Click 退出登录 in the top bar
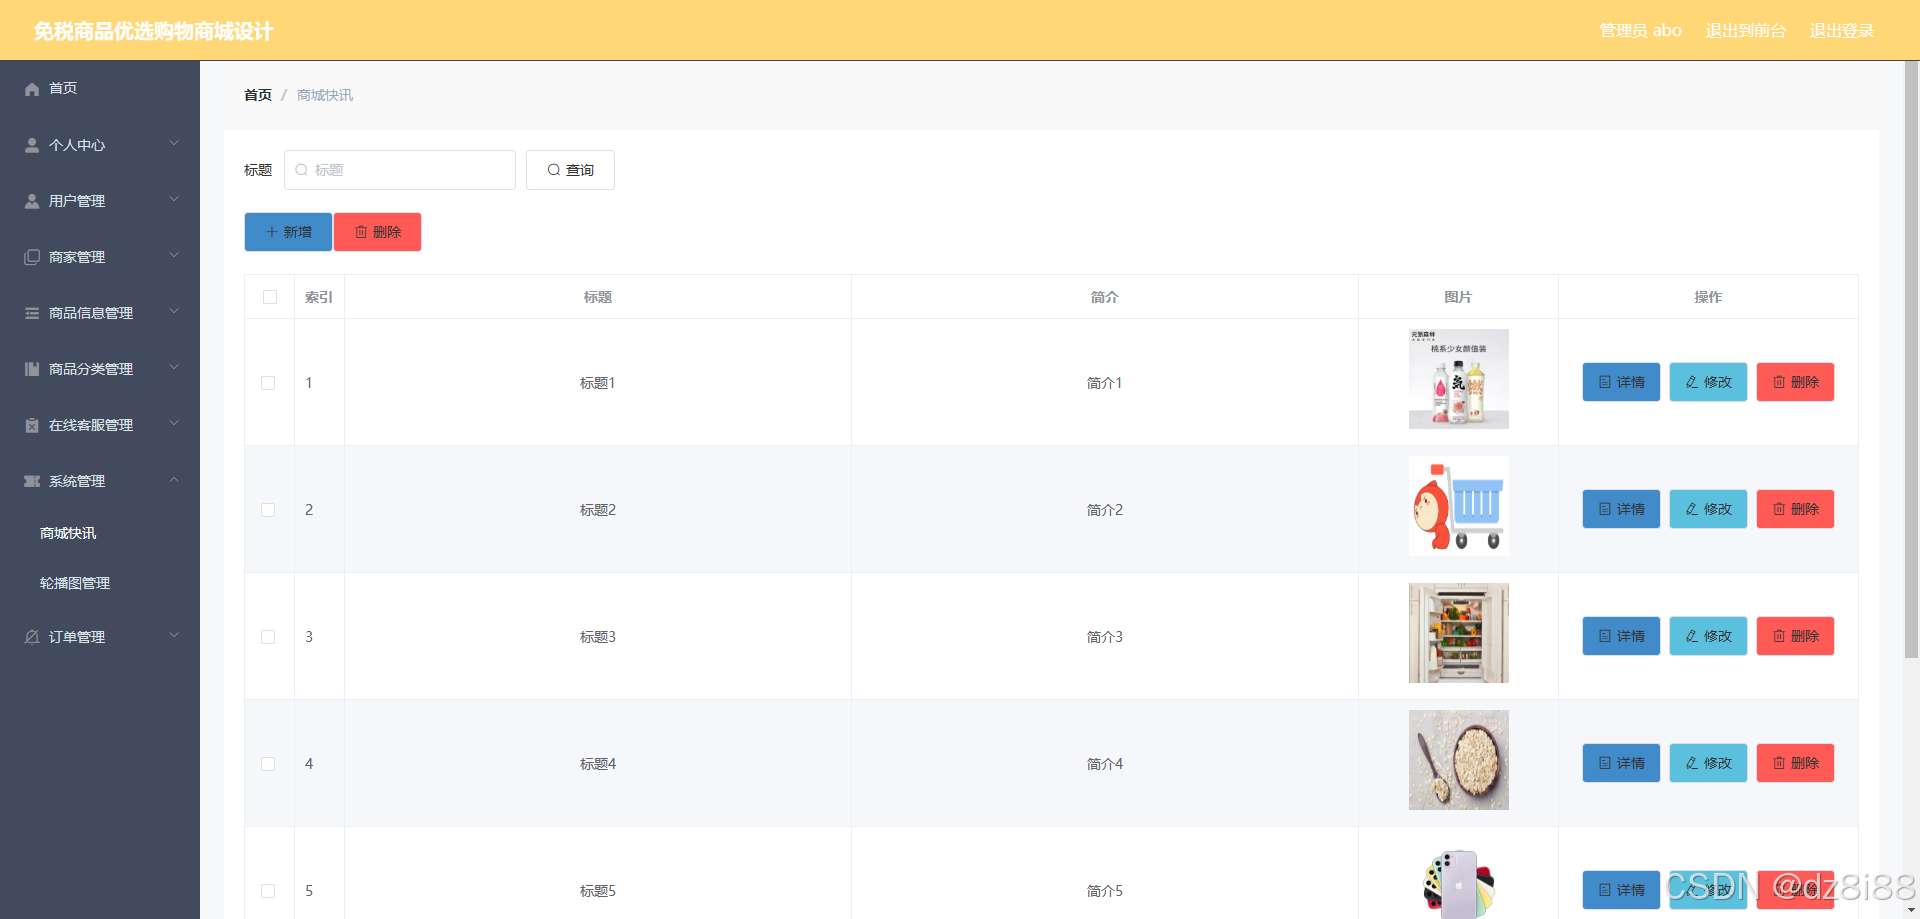Image resolution: width=1920 pixels, height=919 pixels. 1841,30
